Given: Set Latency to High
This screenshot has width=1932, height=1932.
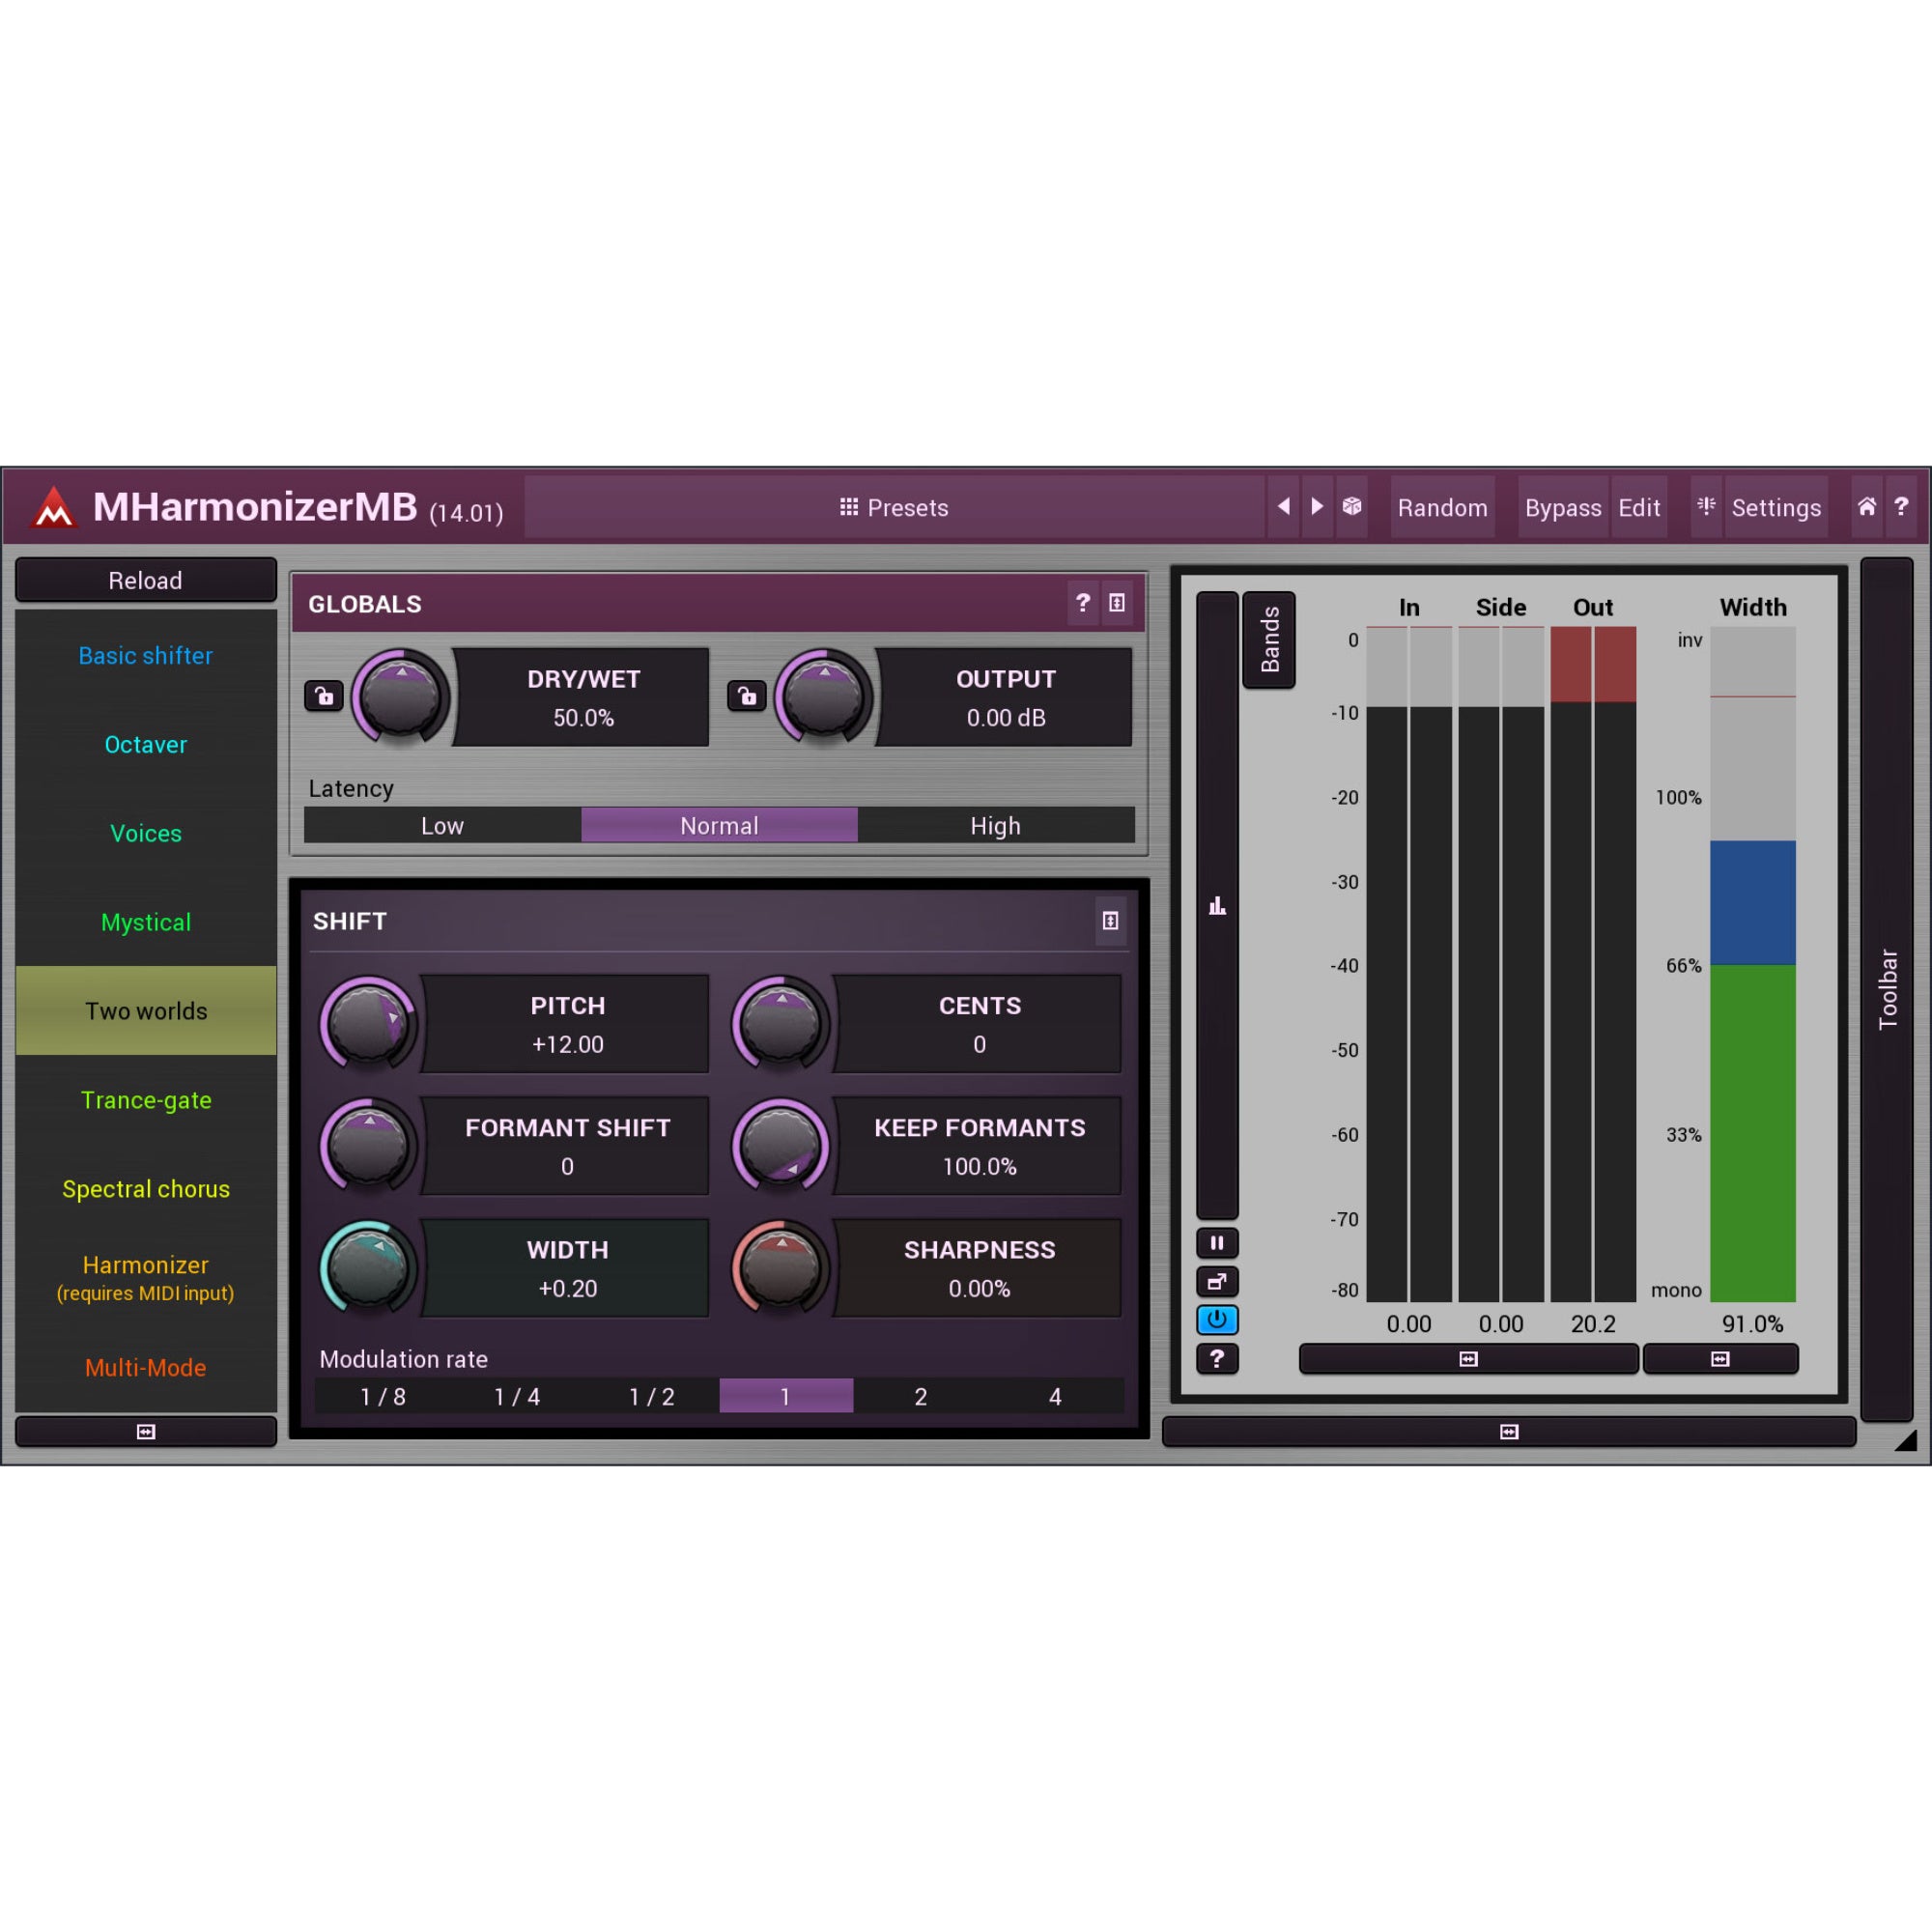Looking at the screenshot, I should pos(996,826).
